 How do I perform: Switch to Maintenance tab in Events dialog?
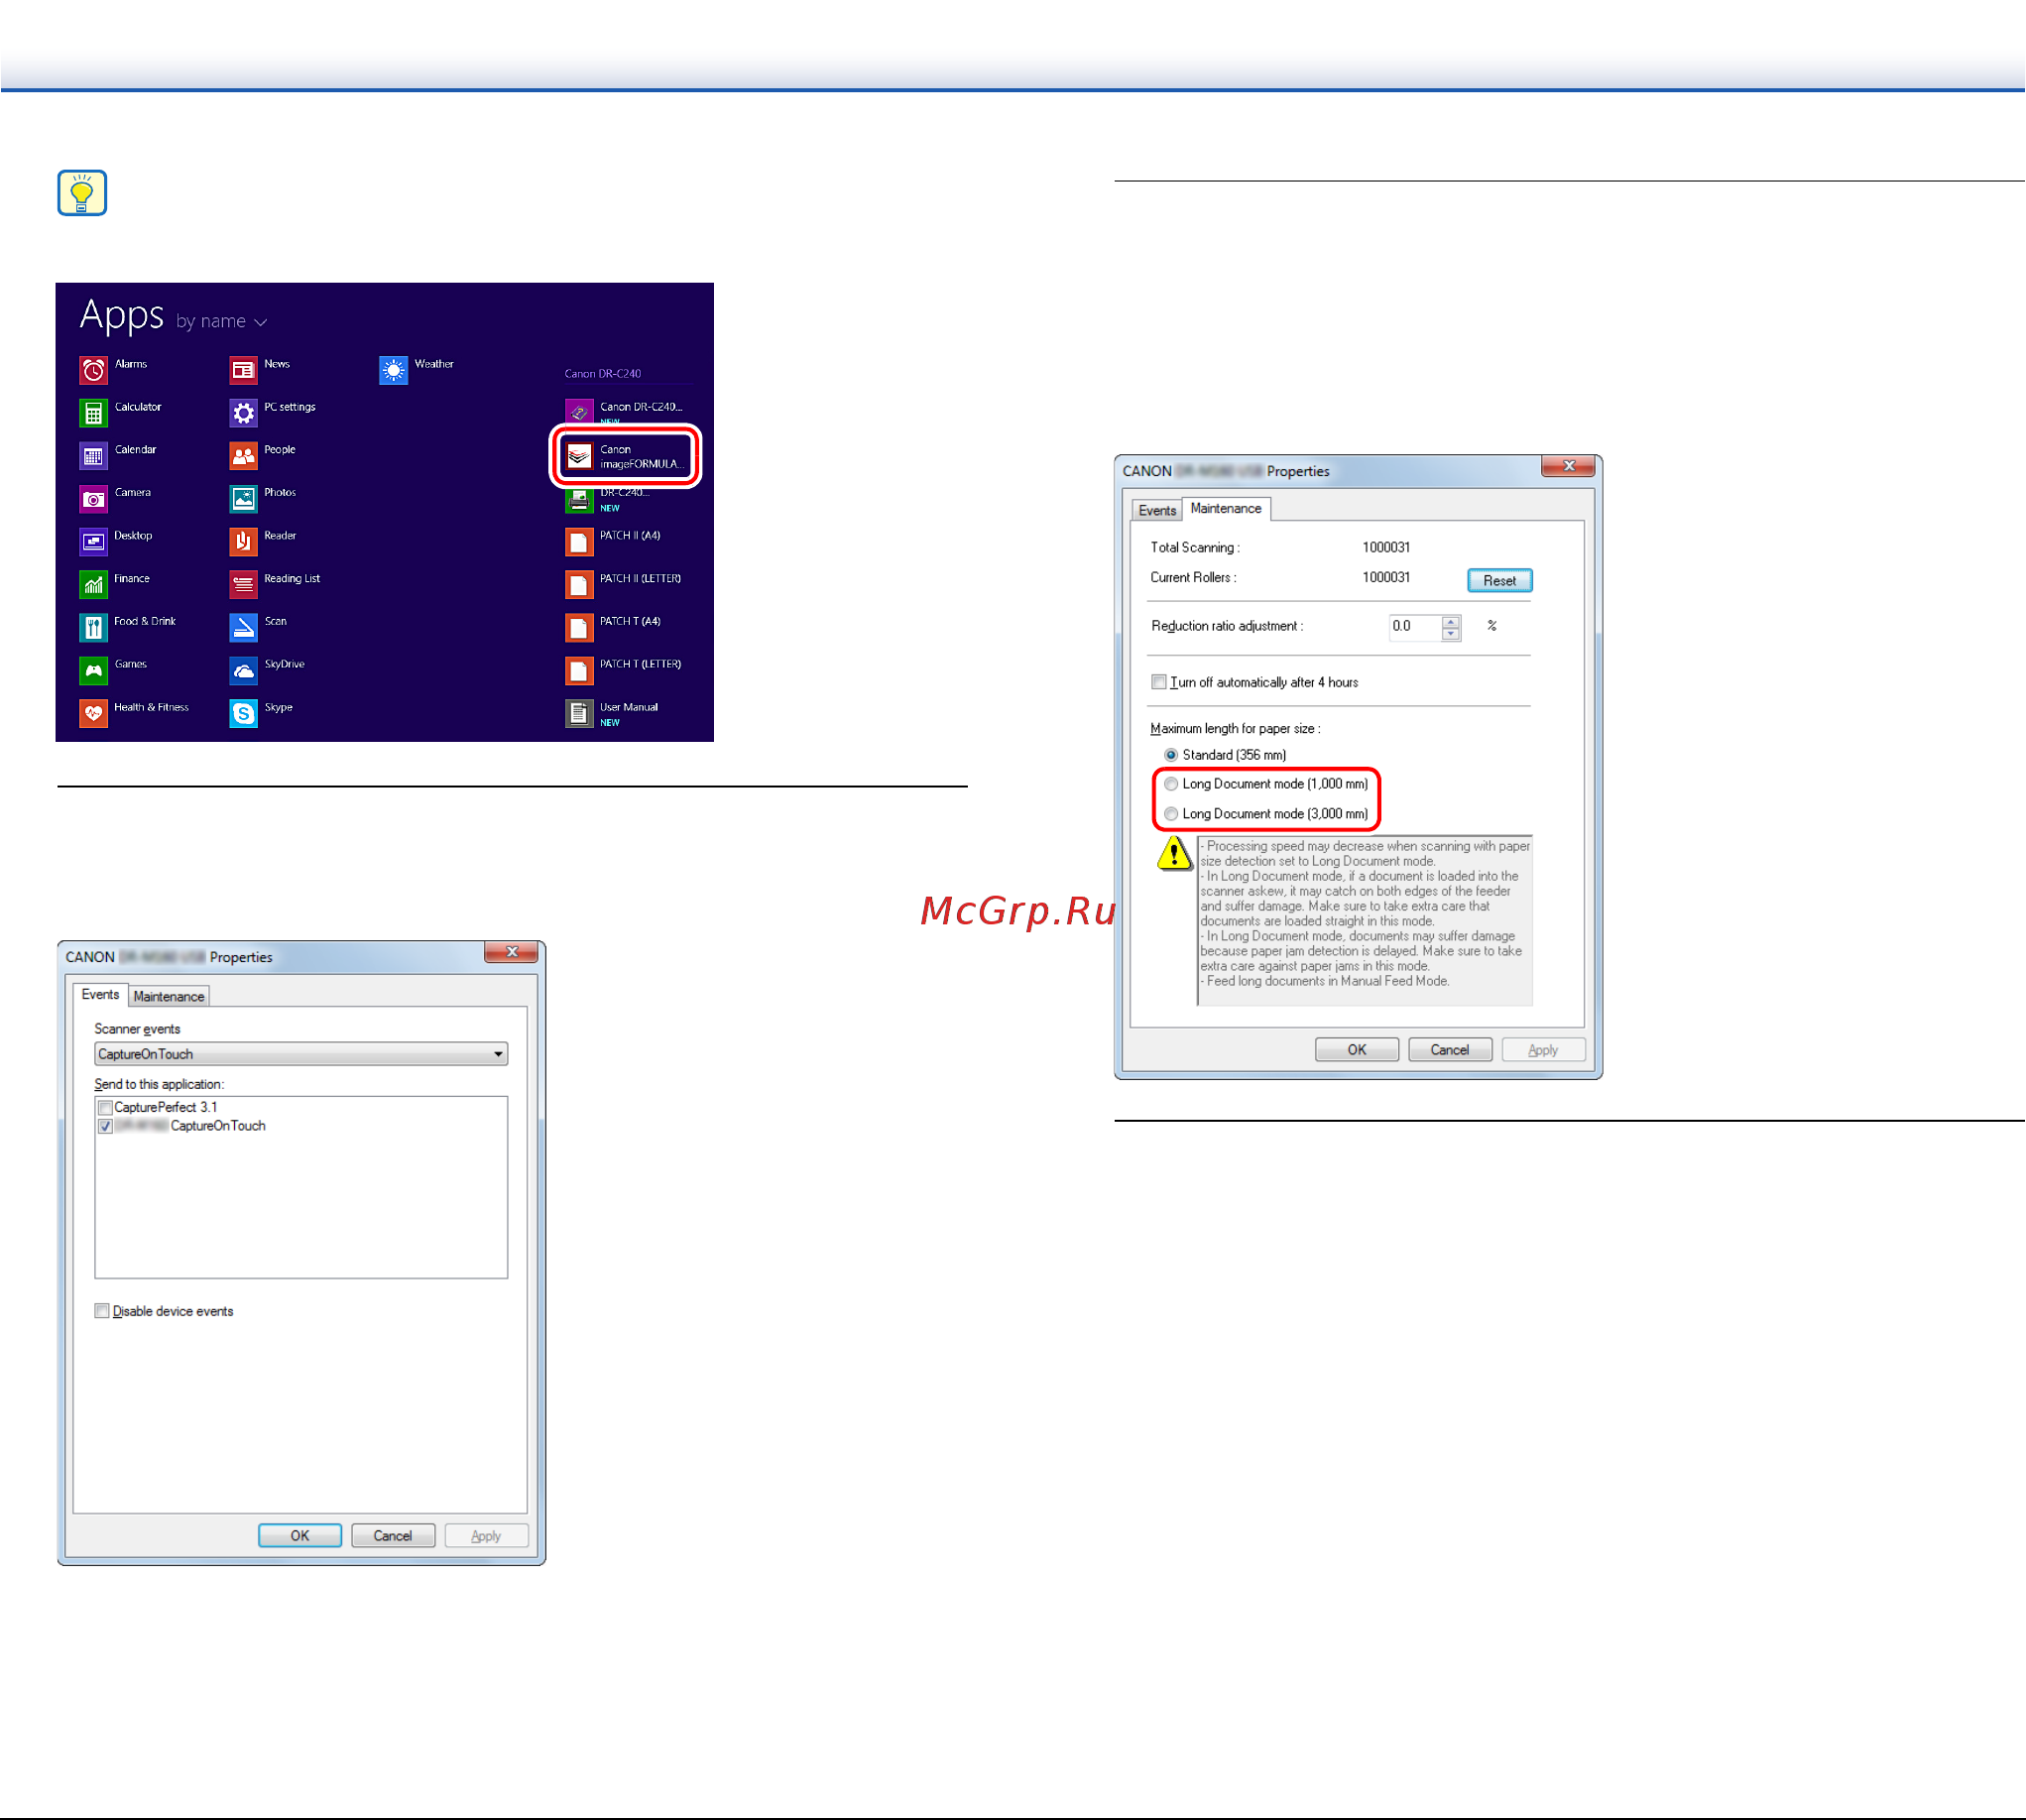pos(169,997)
